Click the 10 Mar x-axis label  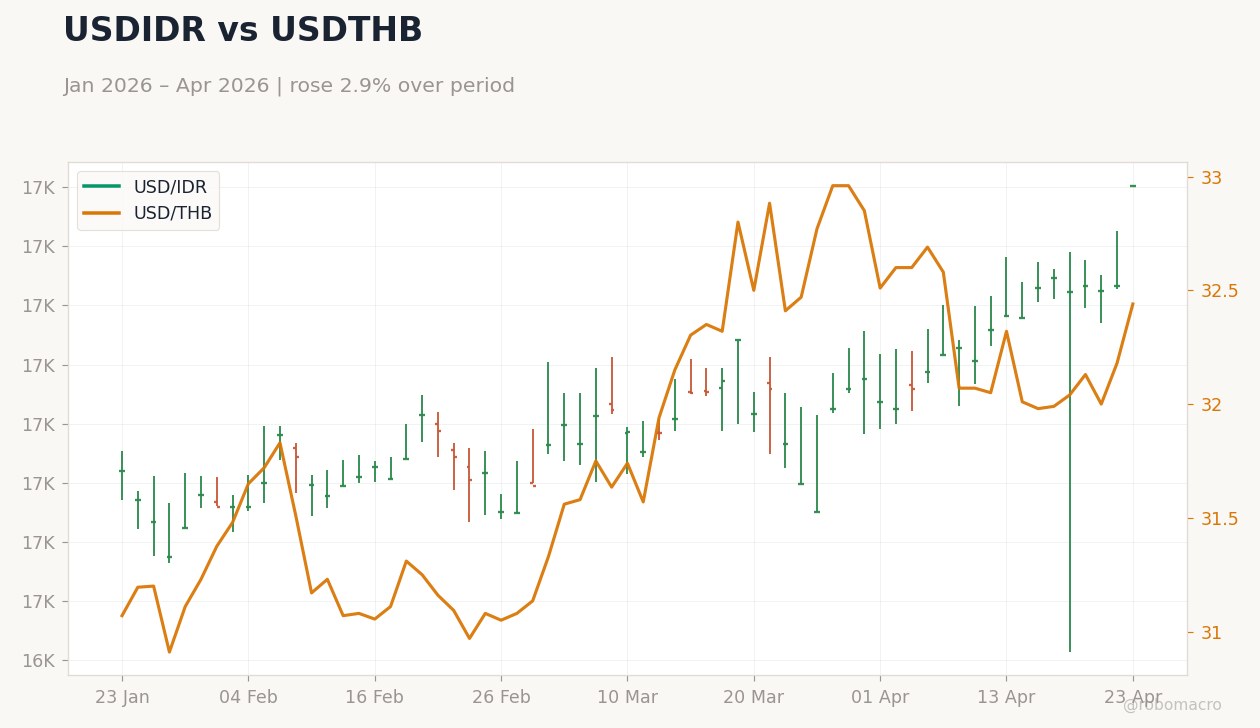(627, 698)
